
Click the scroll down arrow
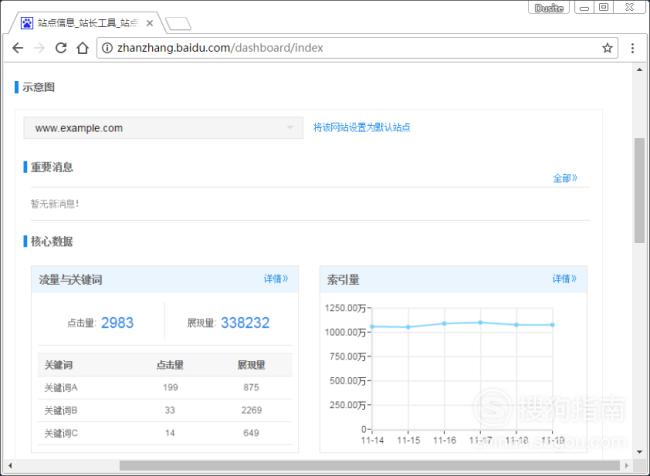tap(639, 452)
